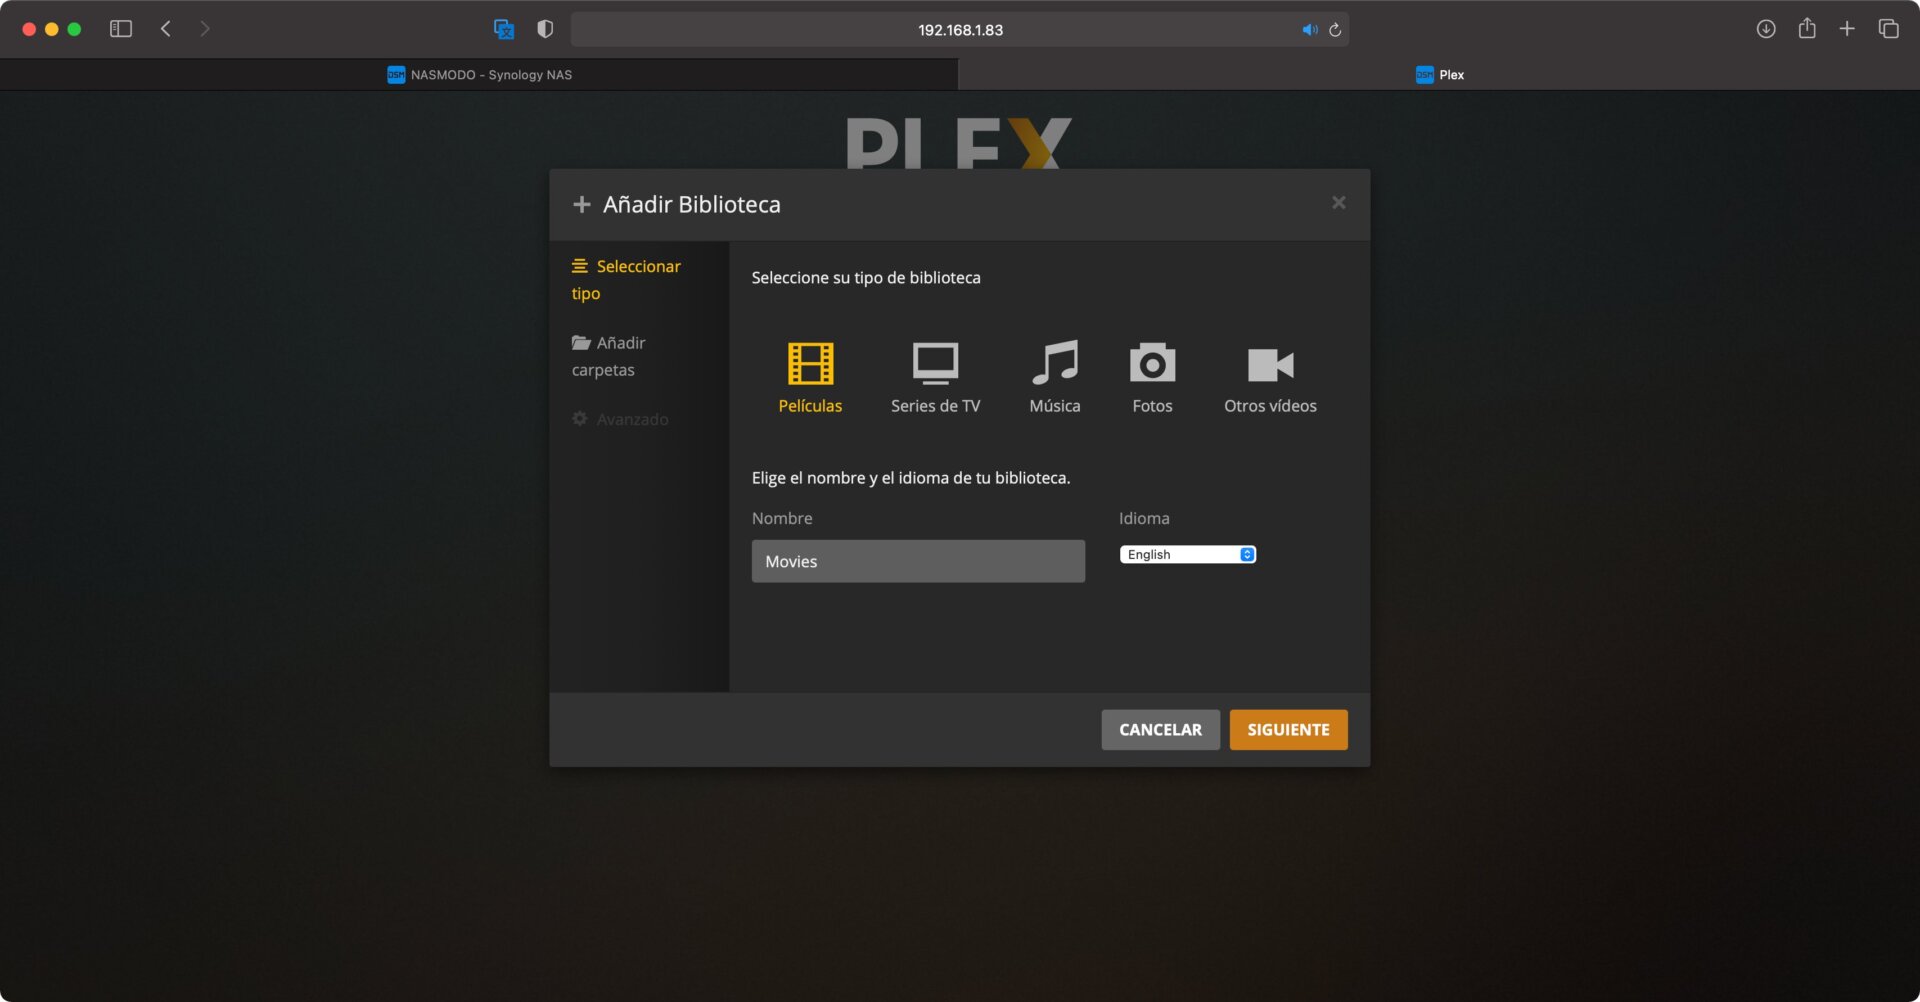
Task: Toggle the Safari sidebar
Action: pos(121,29)
